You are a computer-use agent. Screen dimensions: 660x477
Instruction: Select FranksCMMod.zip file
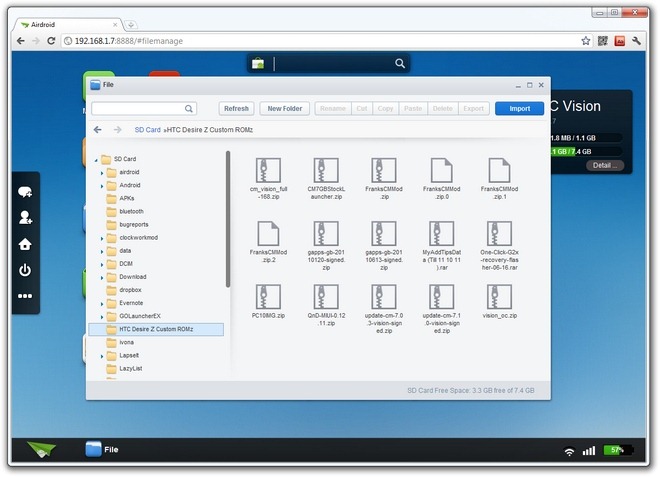384,179
